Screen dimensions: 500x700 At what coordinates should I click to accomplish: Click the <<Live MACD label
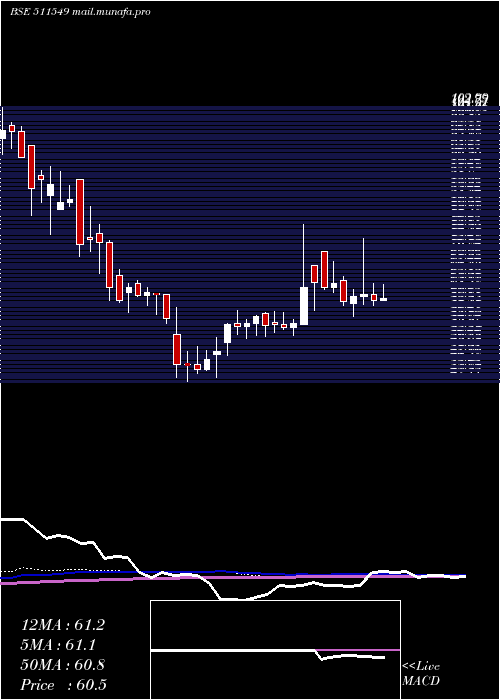coord(421,674)
